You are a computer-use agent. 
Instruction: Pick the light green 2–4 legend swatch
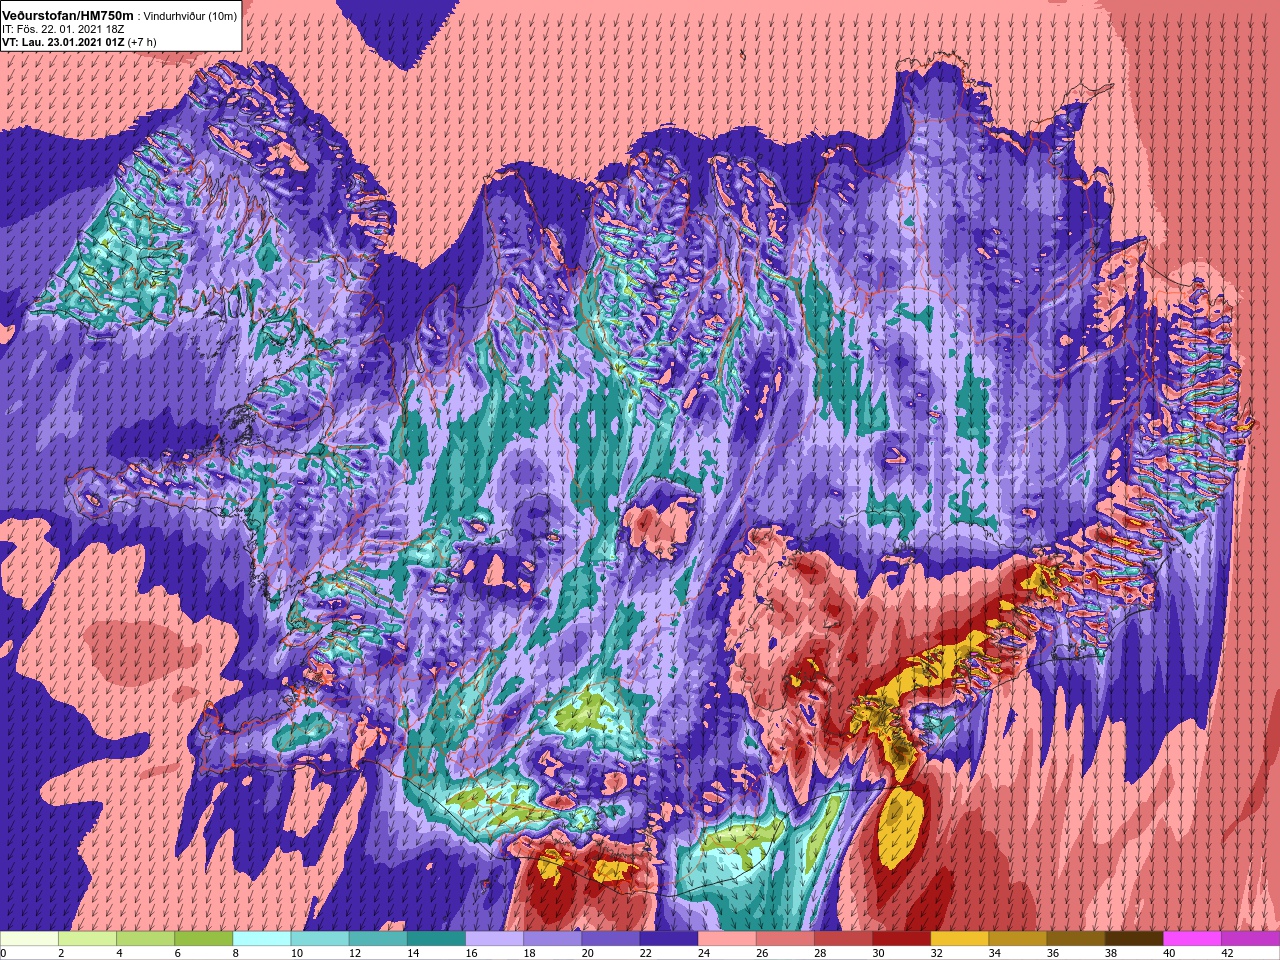[87, 939]
